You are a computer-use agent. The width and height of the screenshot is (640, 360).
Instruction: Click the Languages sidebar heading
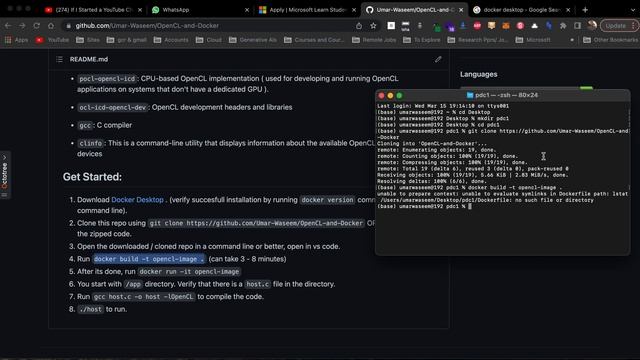(x=478, y=74)
